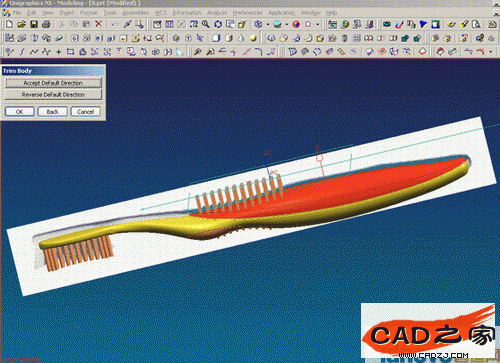Click the Back button in Trim Body dialog
The width and height of the screenshot is (500, 363).
(53, 112)
